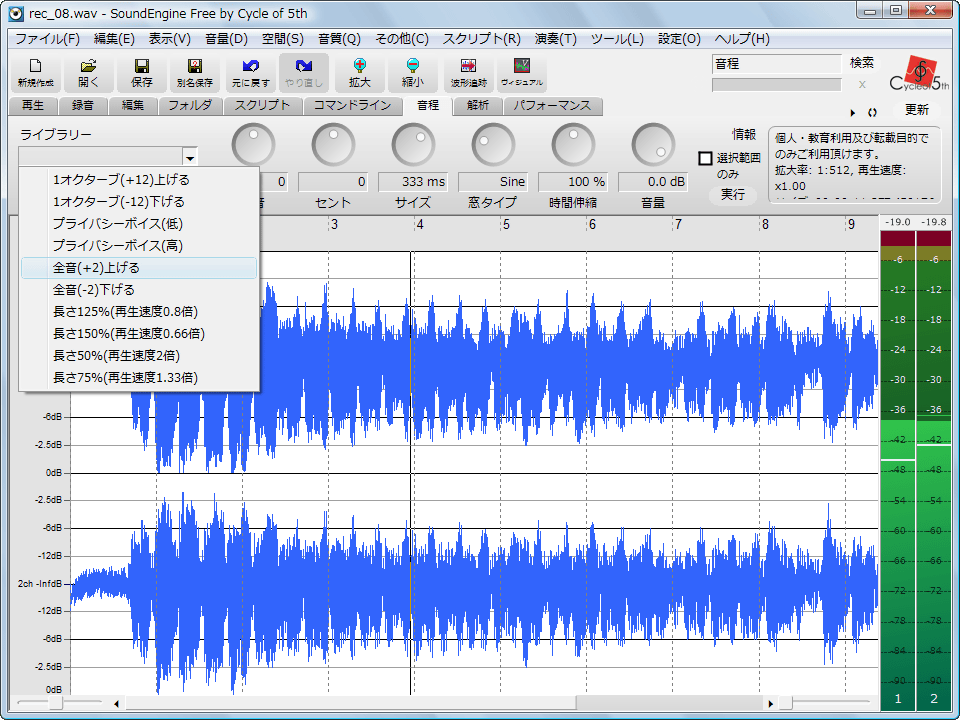This screenshot has width=960, height=720.
Task: Open the ライブラリー dropdown arrow
Action: tap(190, 157)
